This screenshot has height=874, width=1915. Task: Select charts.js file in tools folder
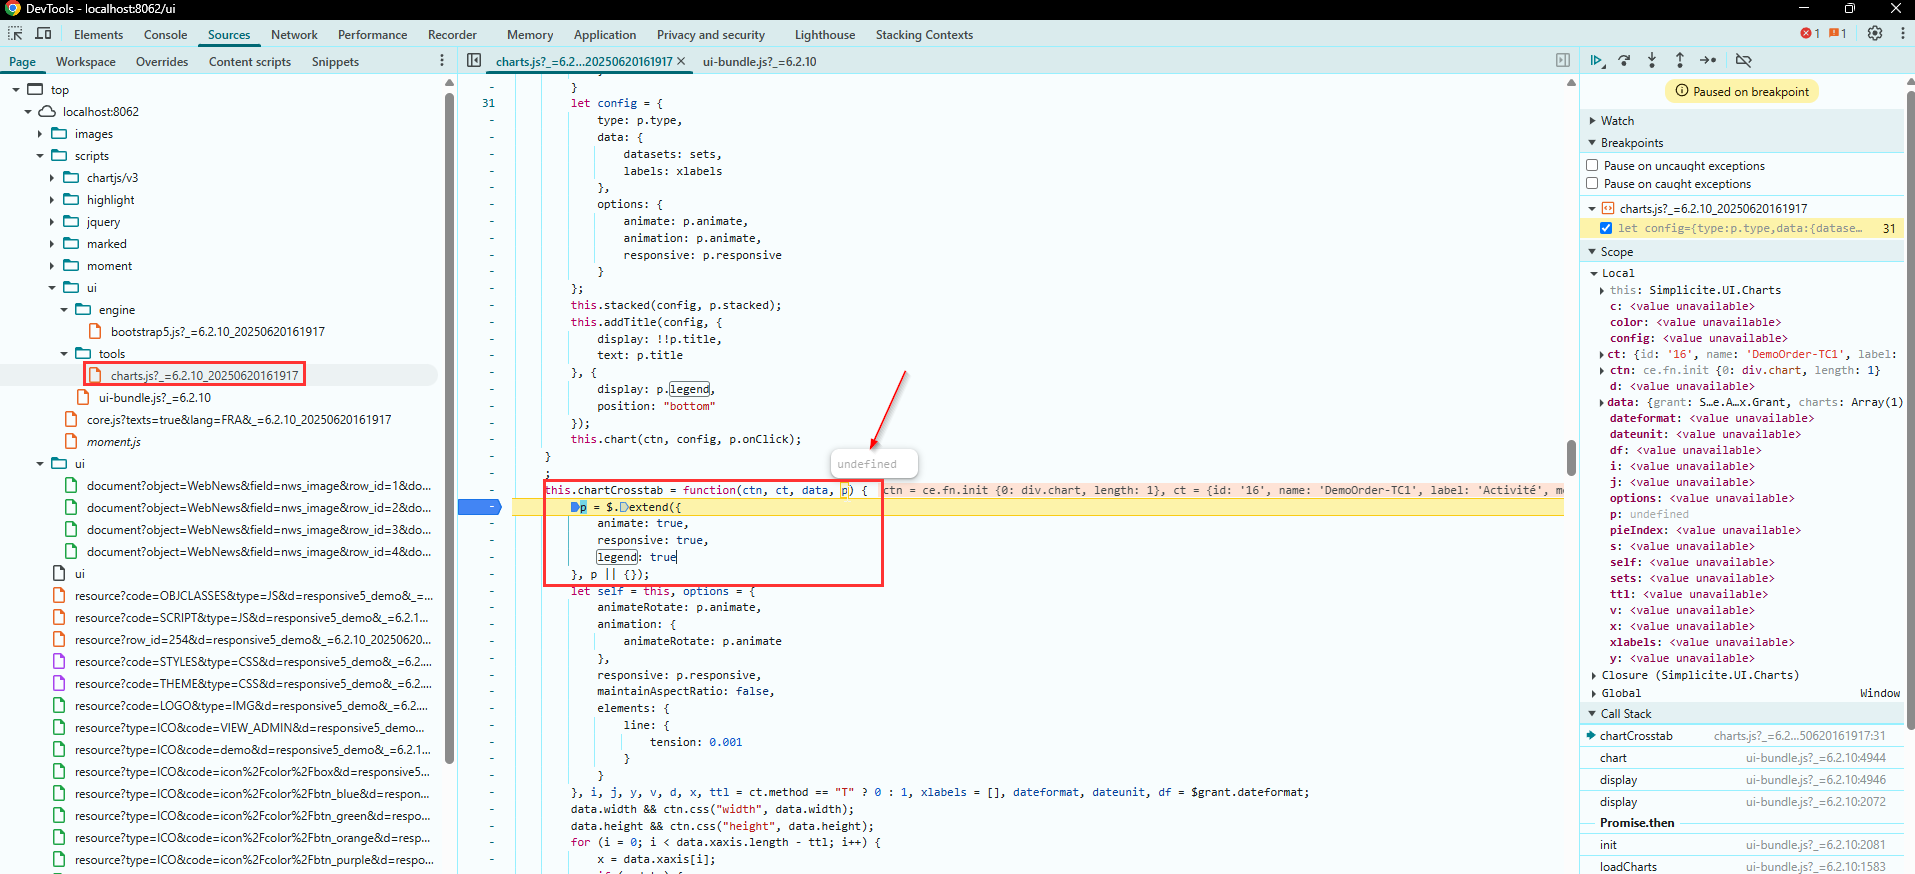tap(204, 375)
